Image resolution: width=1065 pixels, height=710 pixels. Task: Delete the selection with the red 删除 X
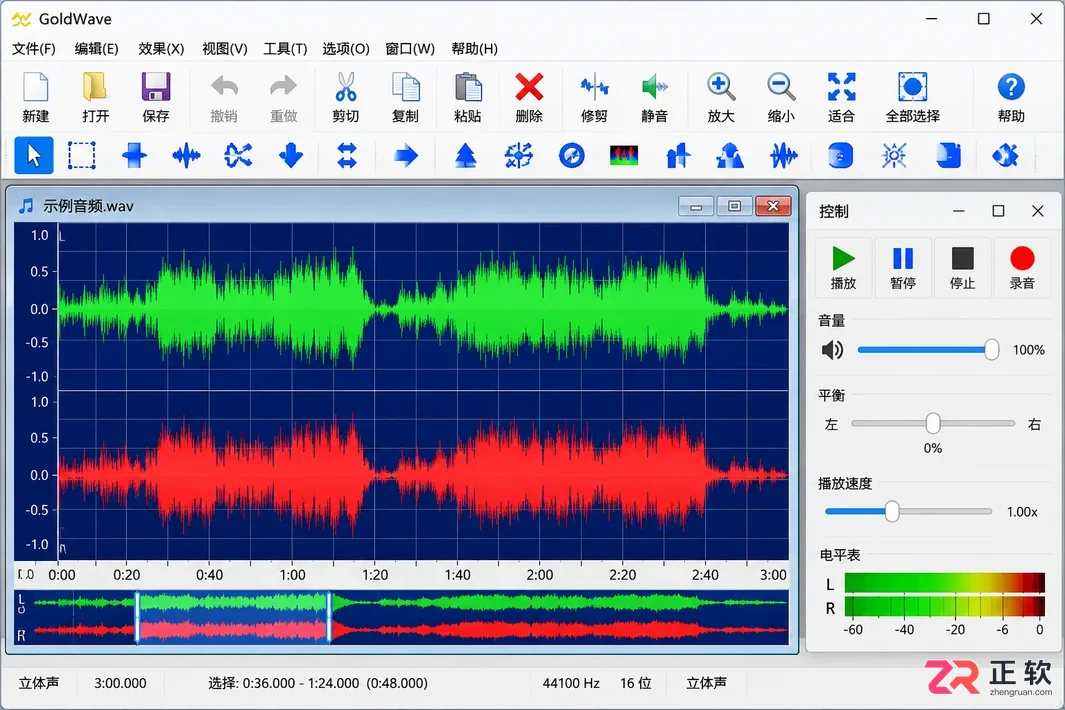[529, 87]
